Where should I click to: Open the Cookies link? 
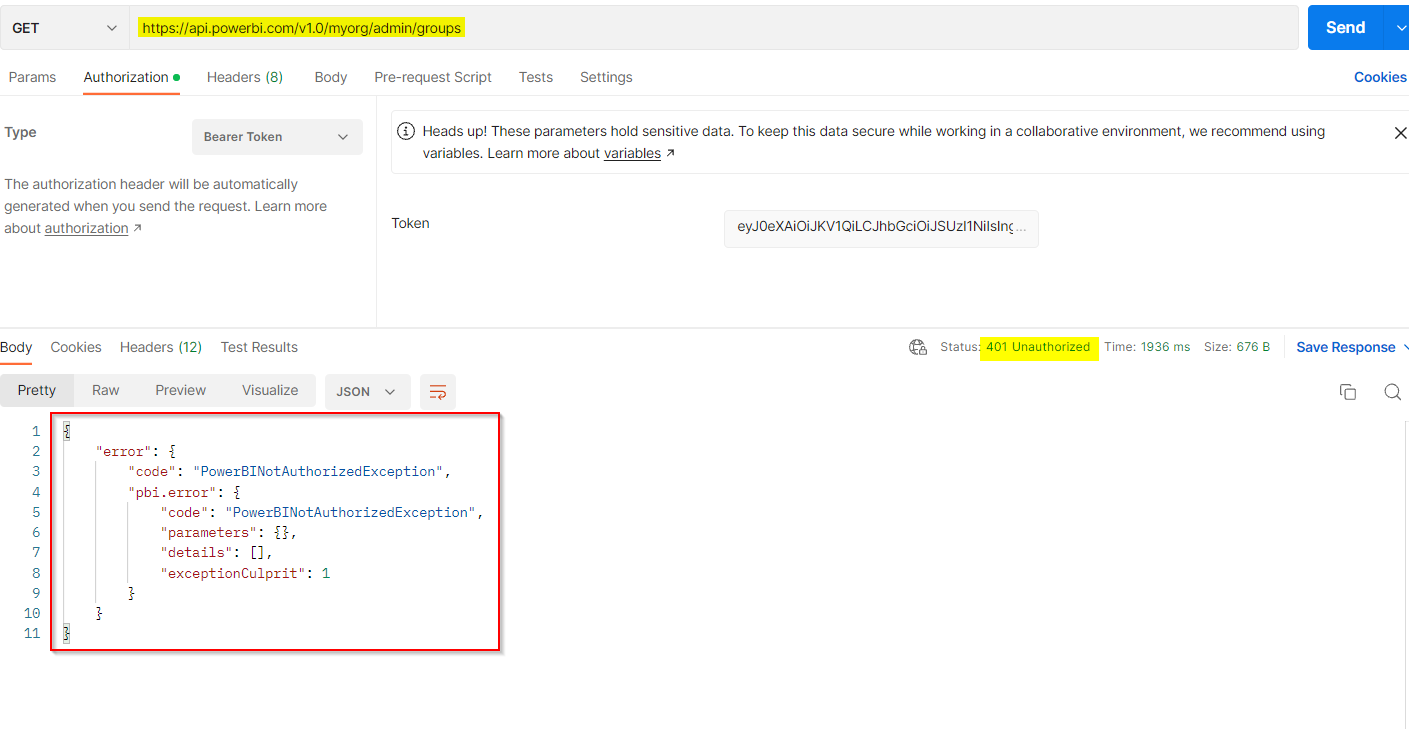(1380, 77)
